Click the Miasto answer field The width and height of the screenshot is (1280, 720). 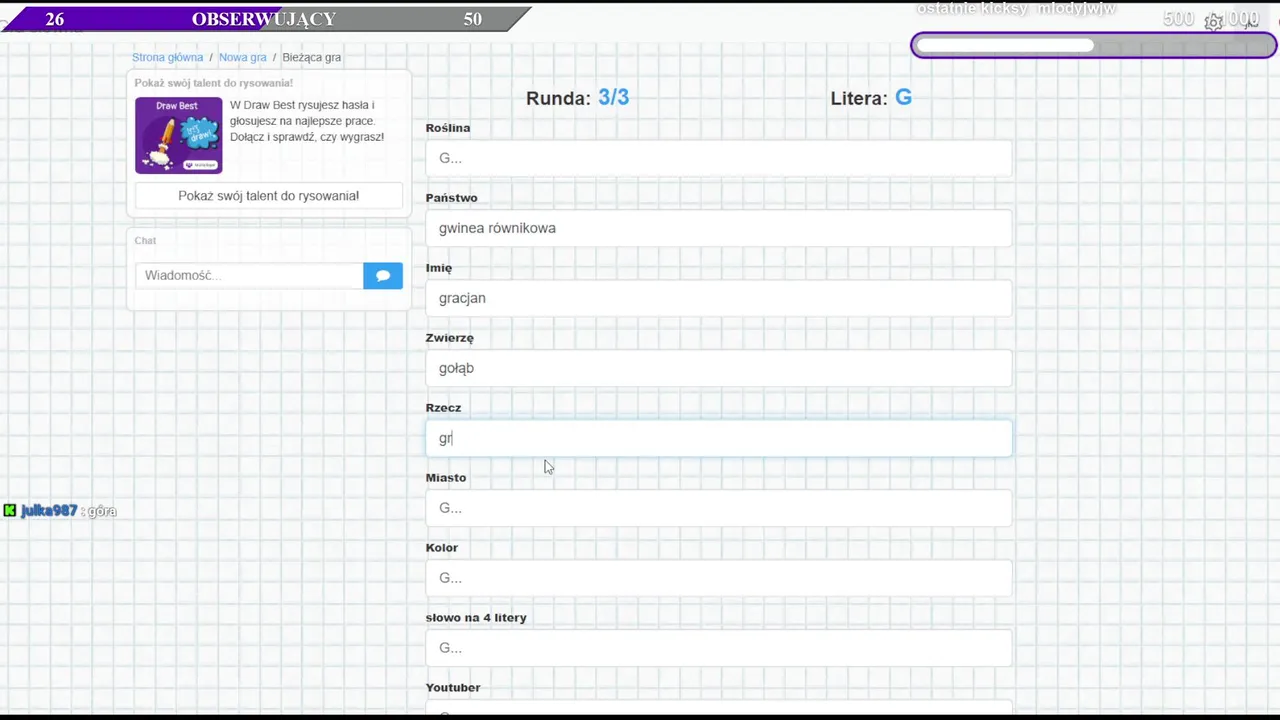pyautogui.click(x=719, y=508)
